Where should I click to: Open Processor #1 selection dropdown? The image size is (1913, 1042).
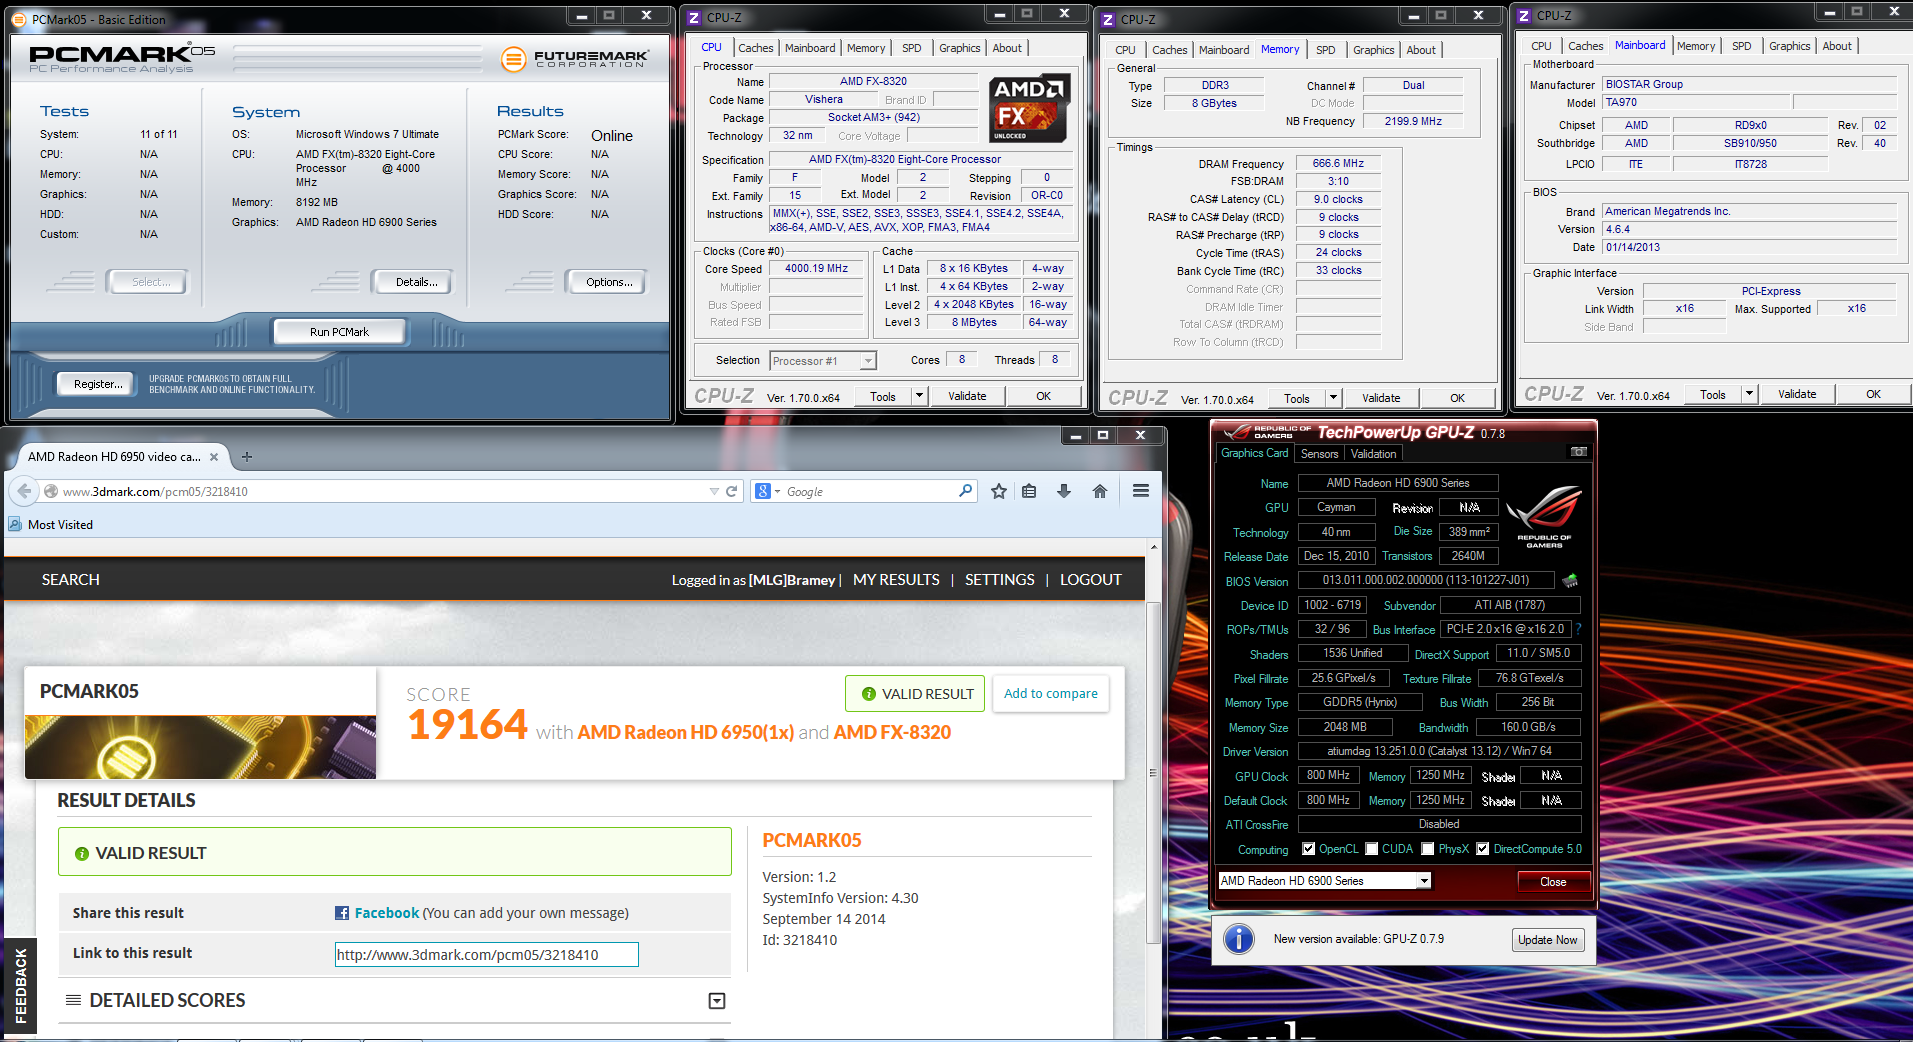868,361
